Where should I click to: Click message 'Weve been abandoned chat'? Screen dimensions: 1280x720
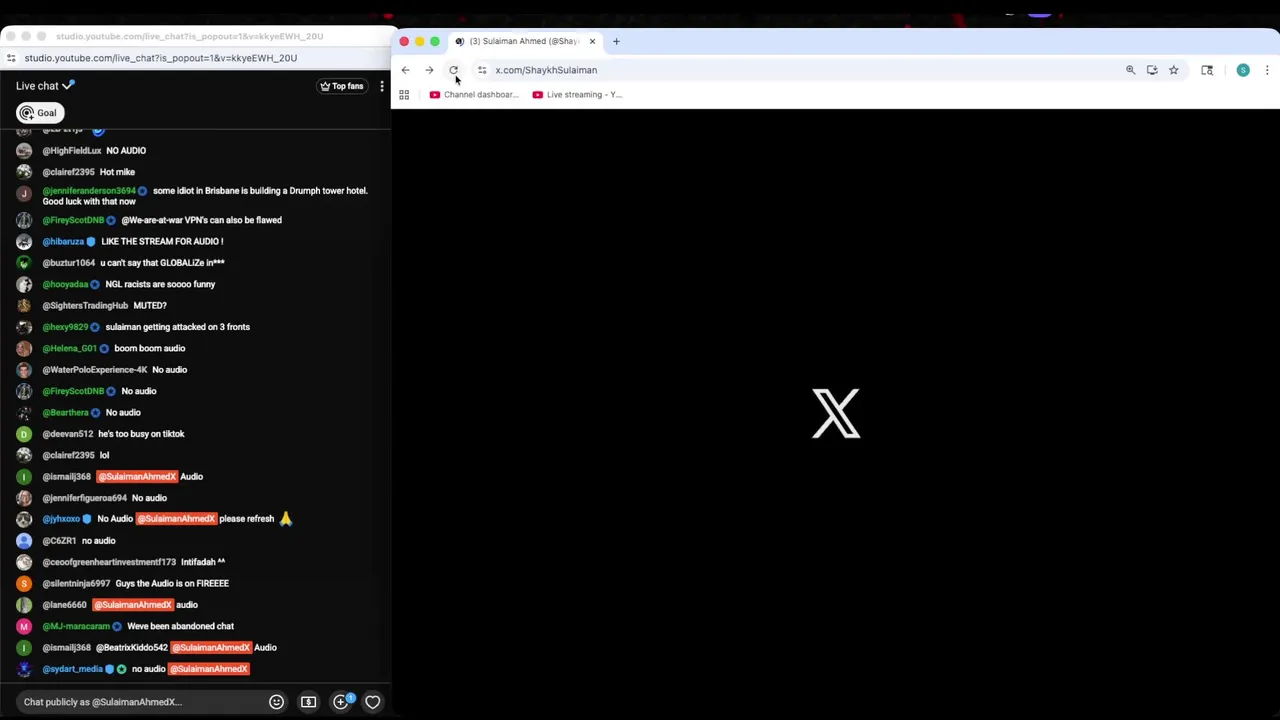(180, 627)
